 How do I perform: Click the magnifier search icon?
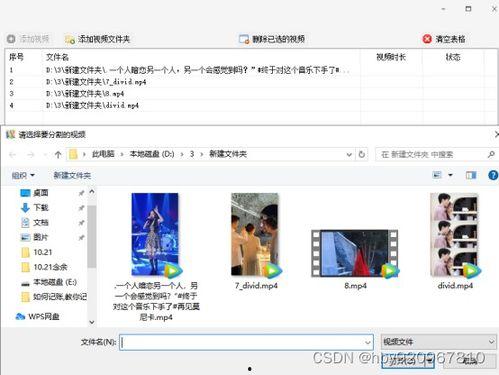491,155
